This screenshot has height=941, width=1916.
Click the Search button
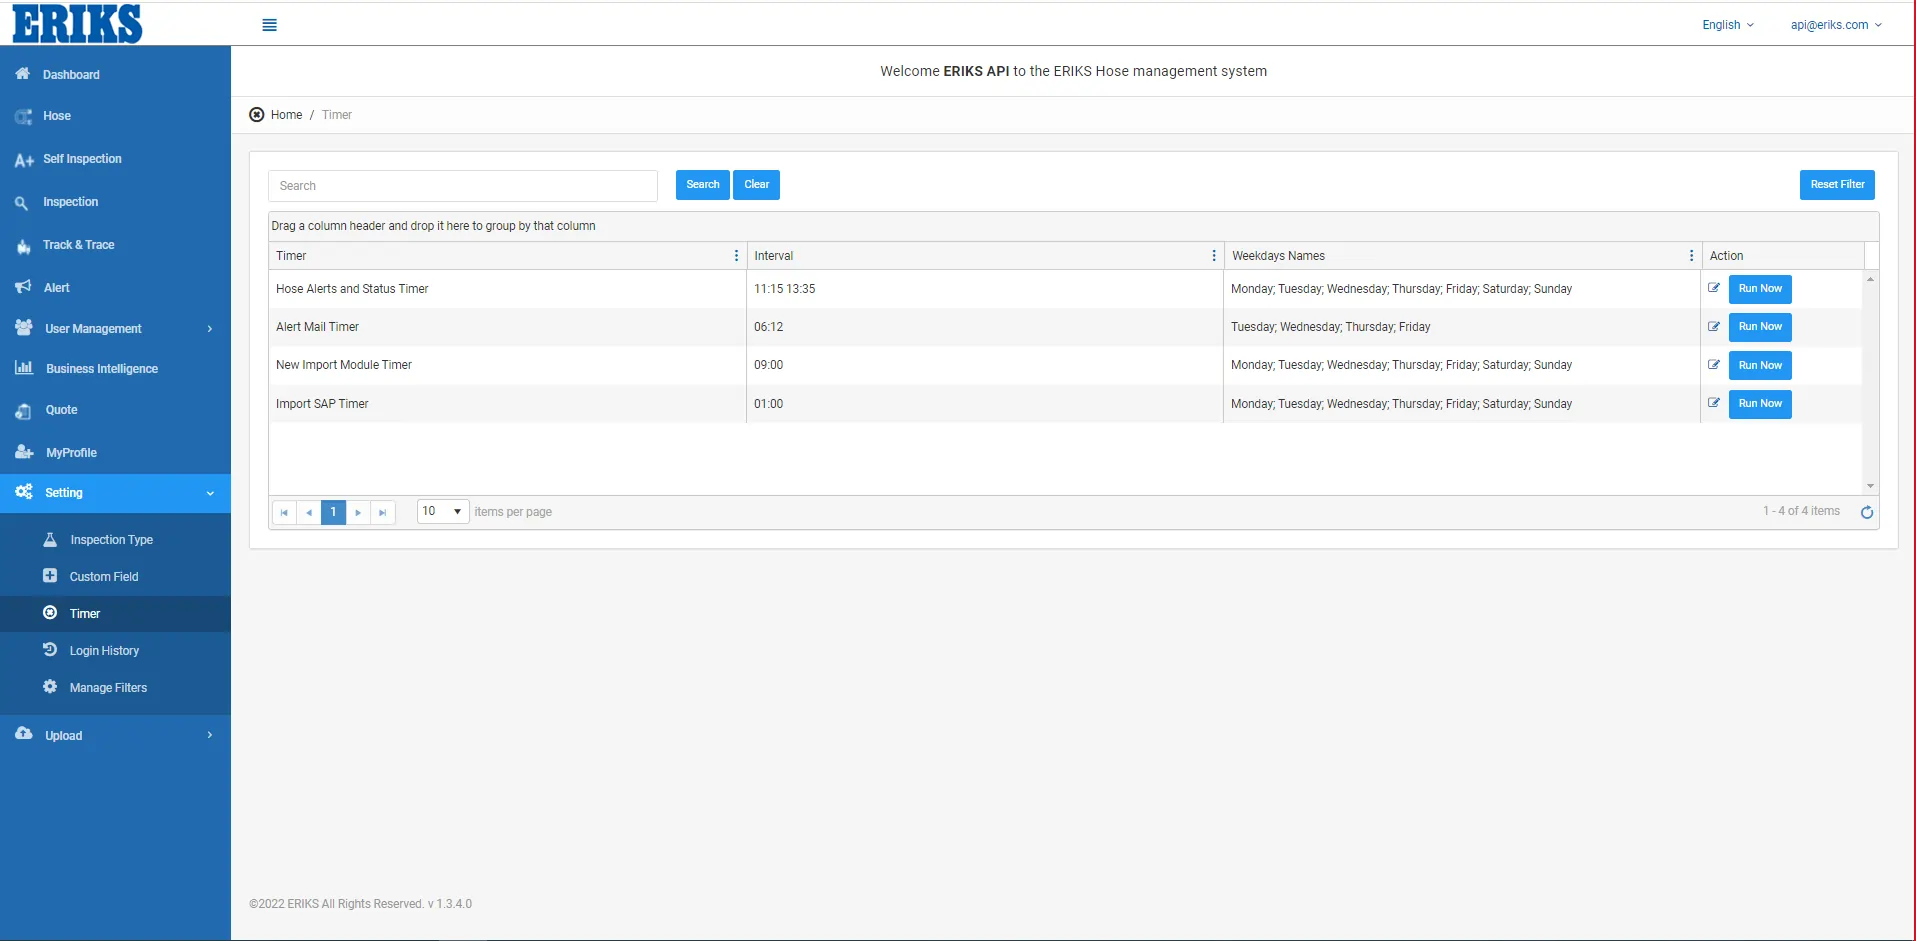[x=703, y=185]
